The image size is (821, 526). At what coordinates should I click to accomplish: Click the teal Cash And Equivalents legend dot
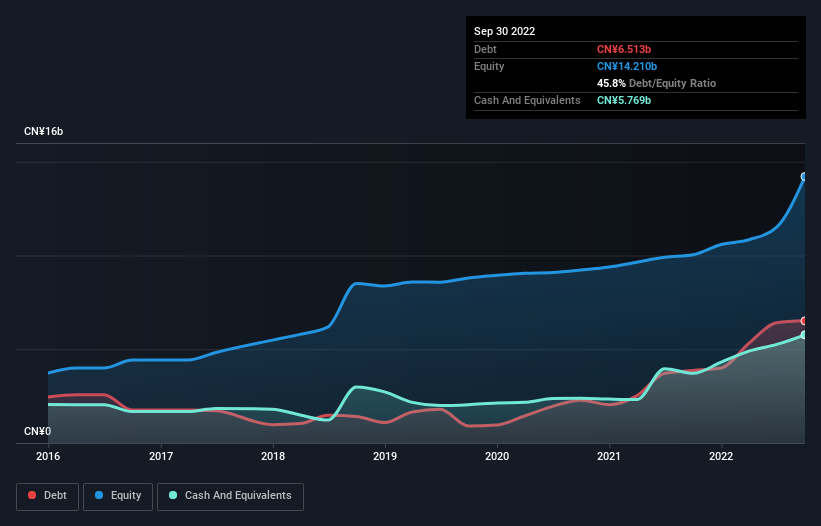[173, 495]
